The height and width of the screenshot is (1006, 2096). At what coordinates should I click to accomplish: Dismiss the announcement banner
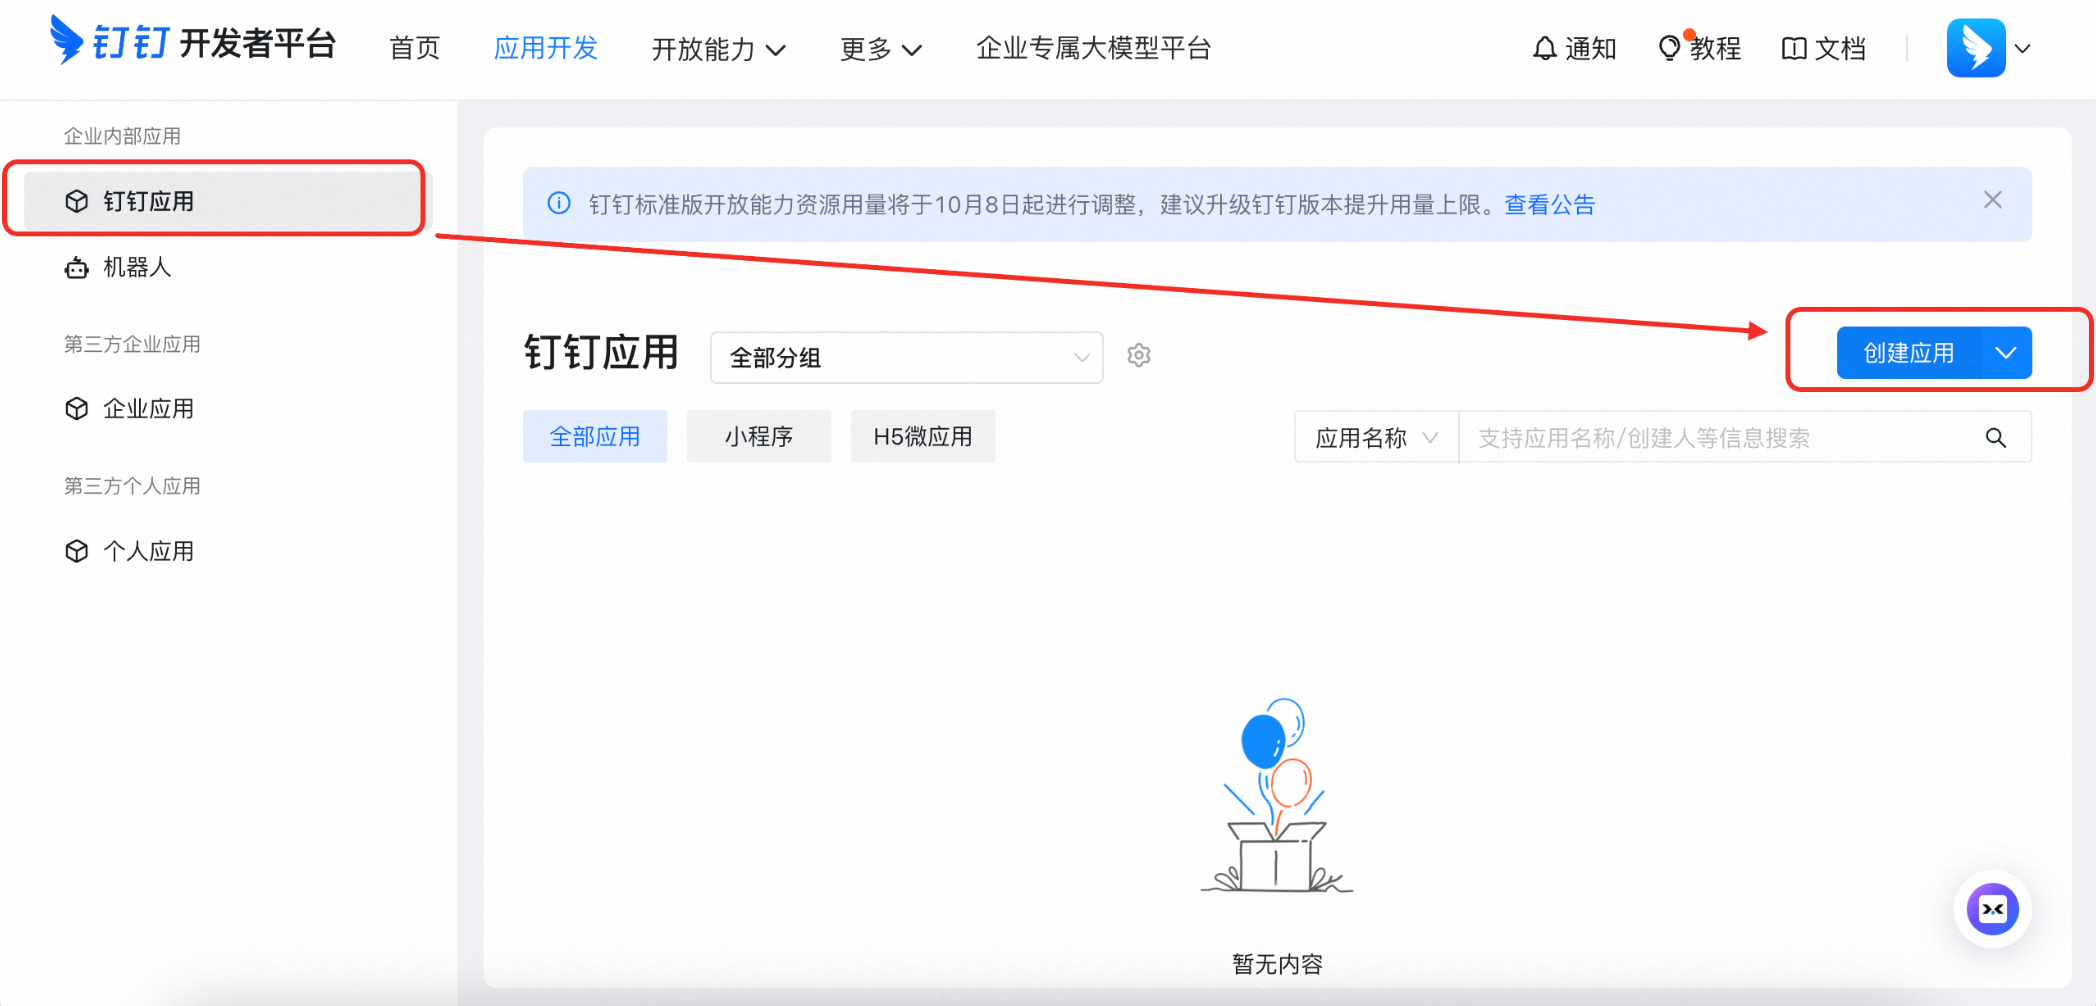tap(1993, 200)
